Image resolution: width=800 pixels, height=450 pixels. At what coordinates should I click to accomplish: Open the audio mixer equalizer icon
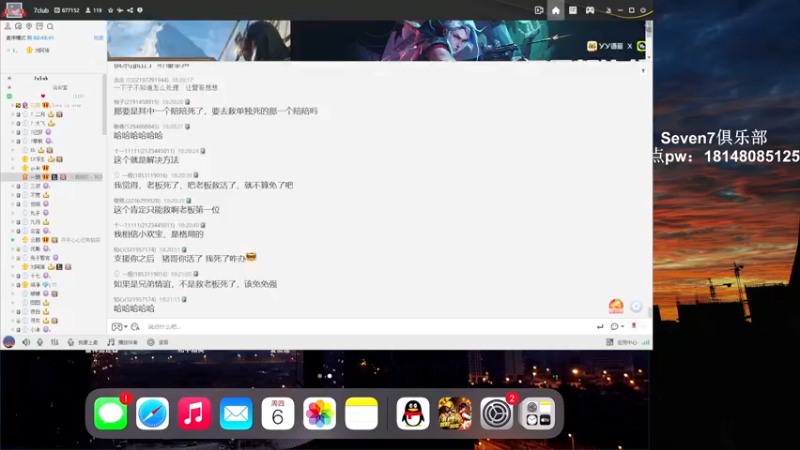(54, 342)
